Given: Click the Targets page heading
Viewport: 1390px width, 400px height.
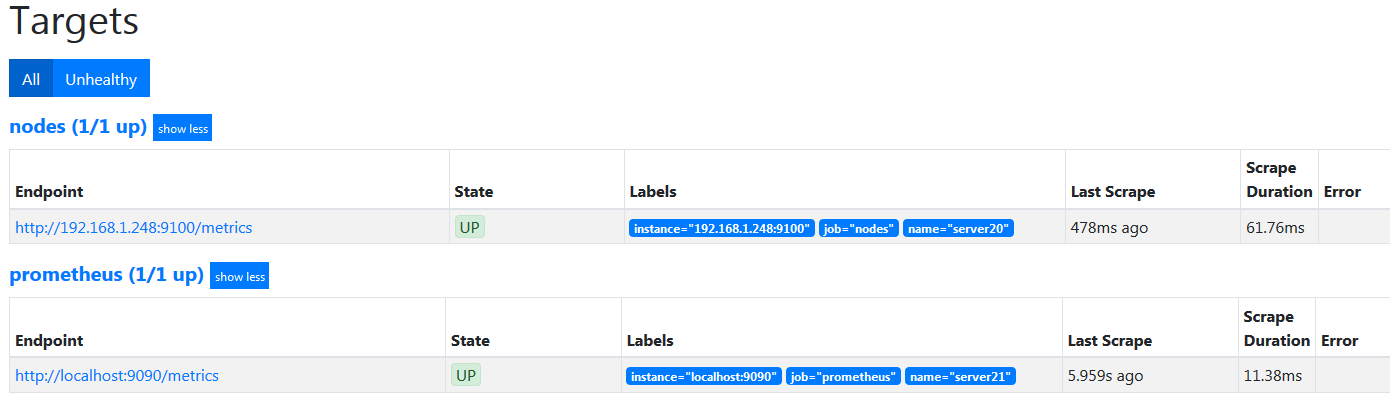Looking at the screenshot, I should [x=74, y=21].
